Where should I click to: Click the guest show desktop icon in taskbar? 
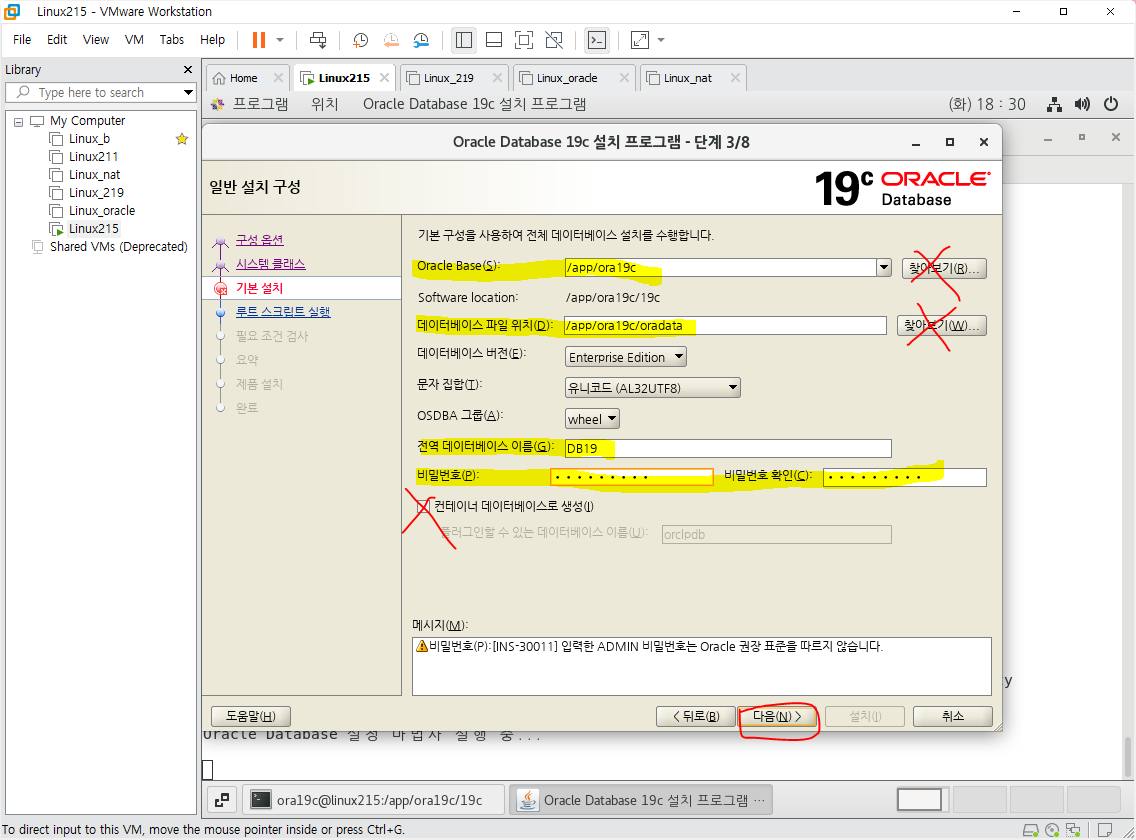pos(222,799)
